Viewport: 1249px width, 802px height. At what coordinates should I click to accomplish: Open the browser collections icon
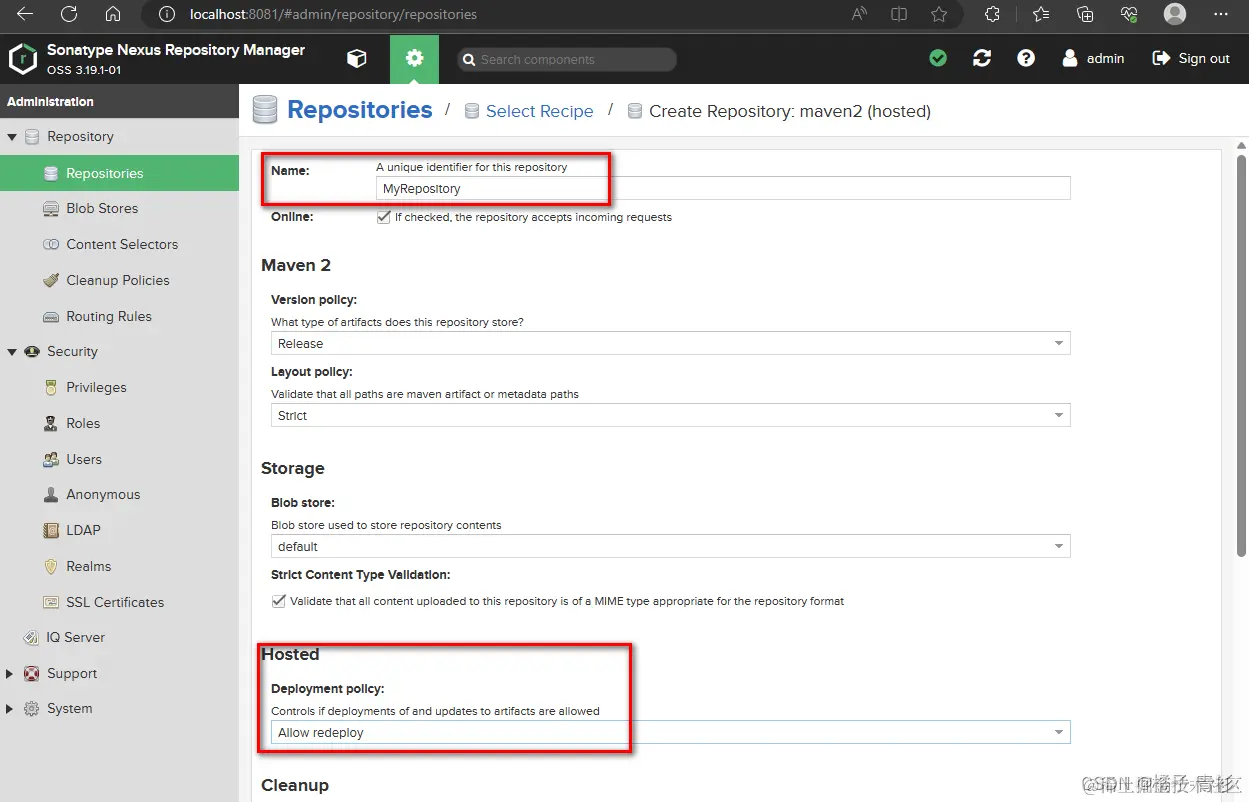pos(1085,14)
